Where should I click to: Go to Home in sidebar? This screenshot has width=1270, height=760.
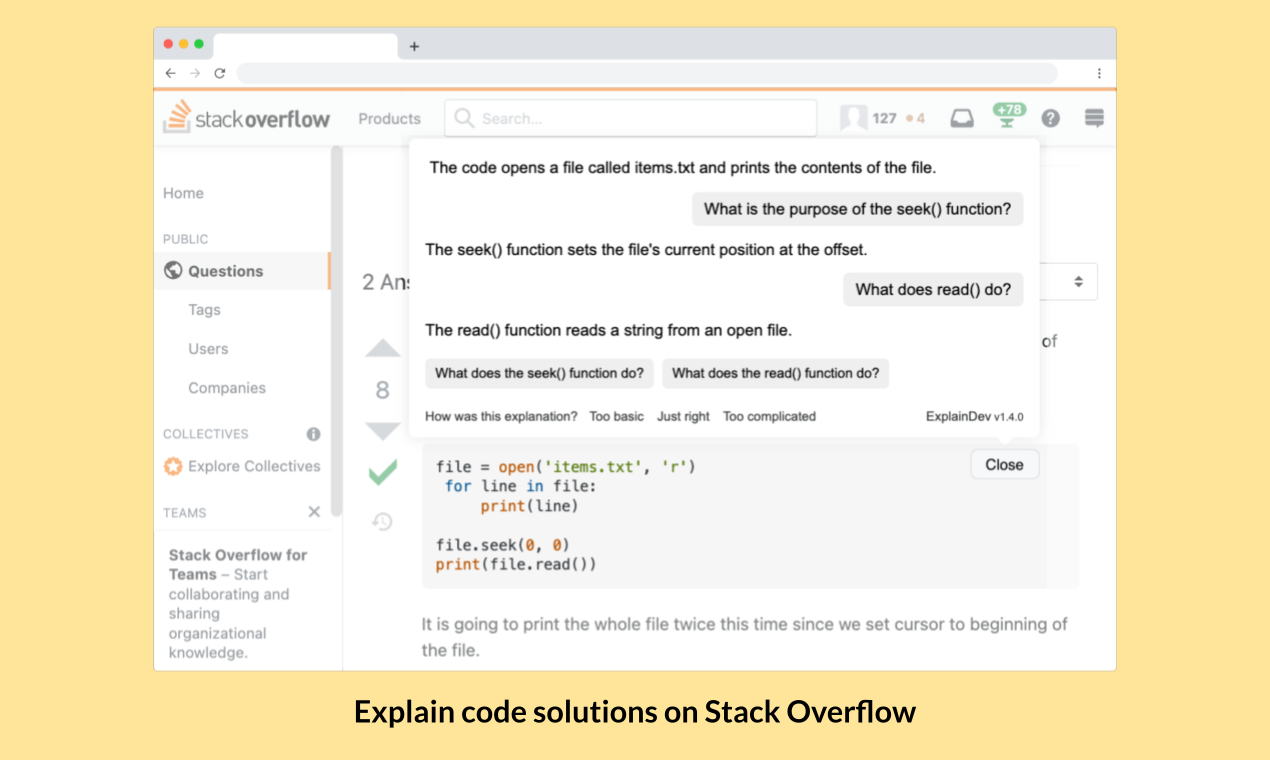click(183, 193)
